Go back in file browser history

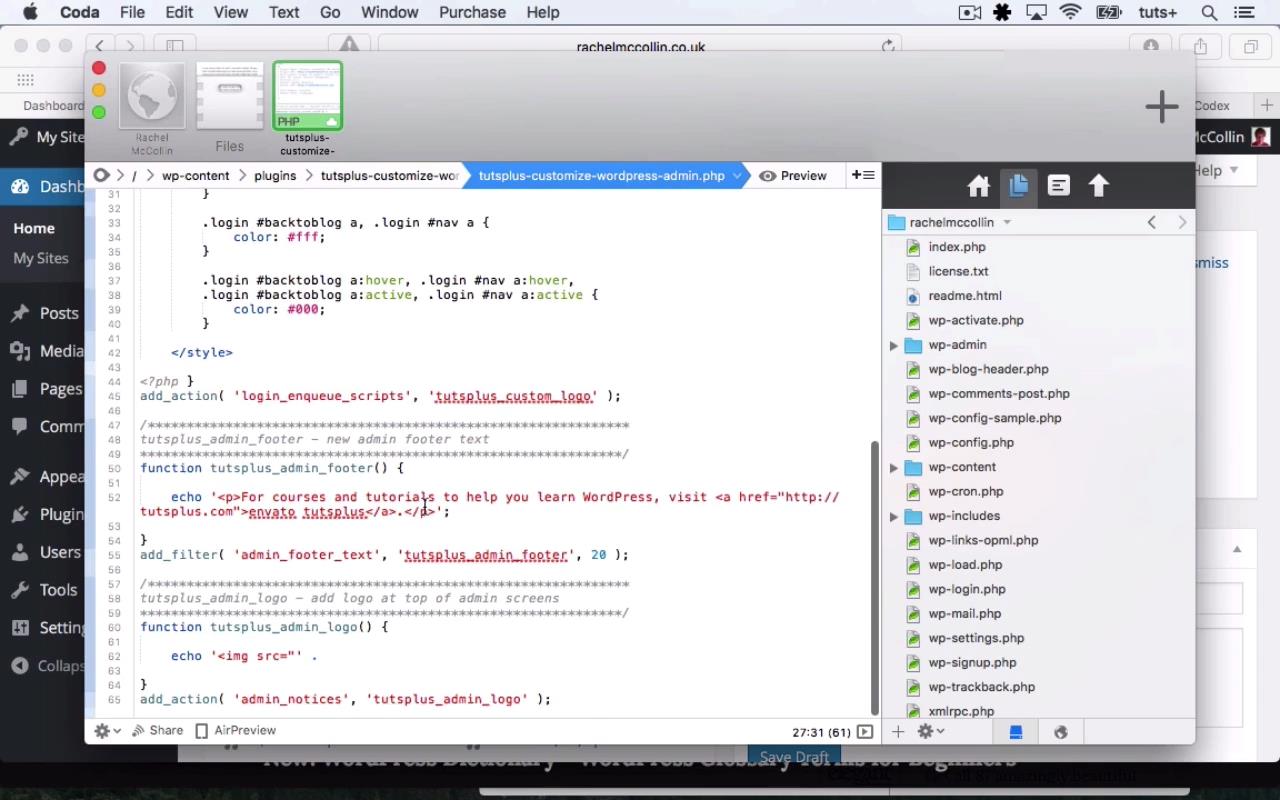(x=1151, y=222)
